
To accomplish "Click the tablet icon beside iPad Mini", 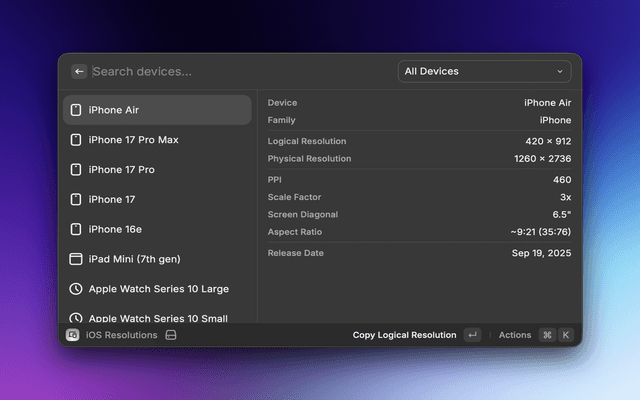I will point(75,259).
